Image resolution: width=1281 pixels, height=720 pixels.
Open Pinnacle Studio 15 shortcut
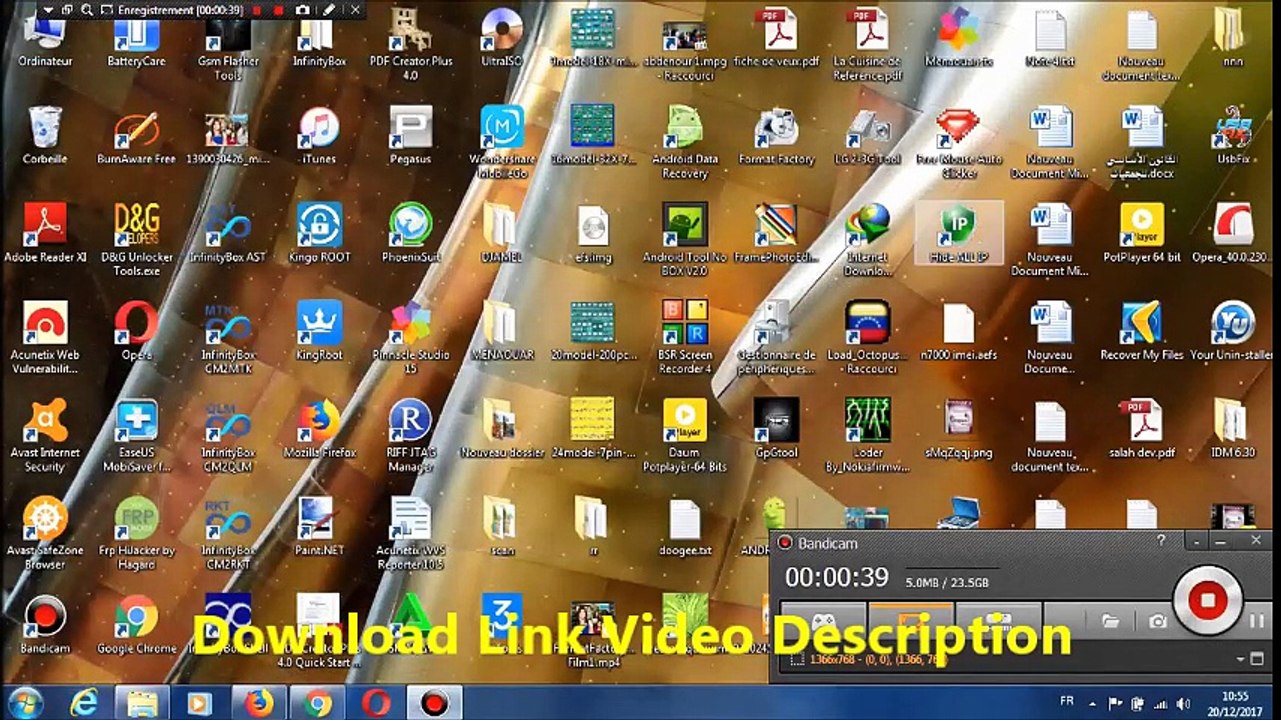(x=410, y=338)
